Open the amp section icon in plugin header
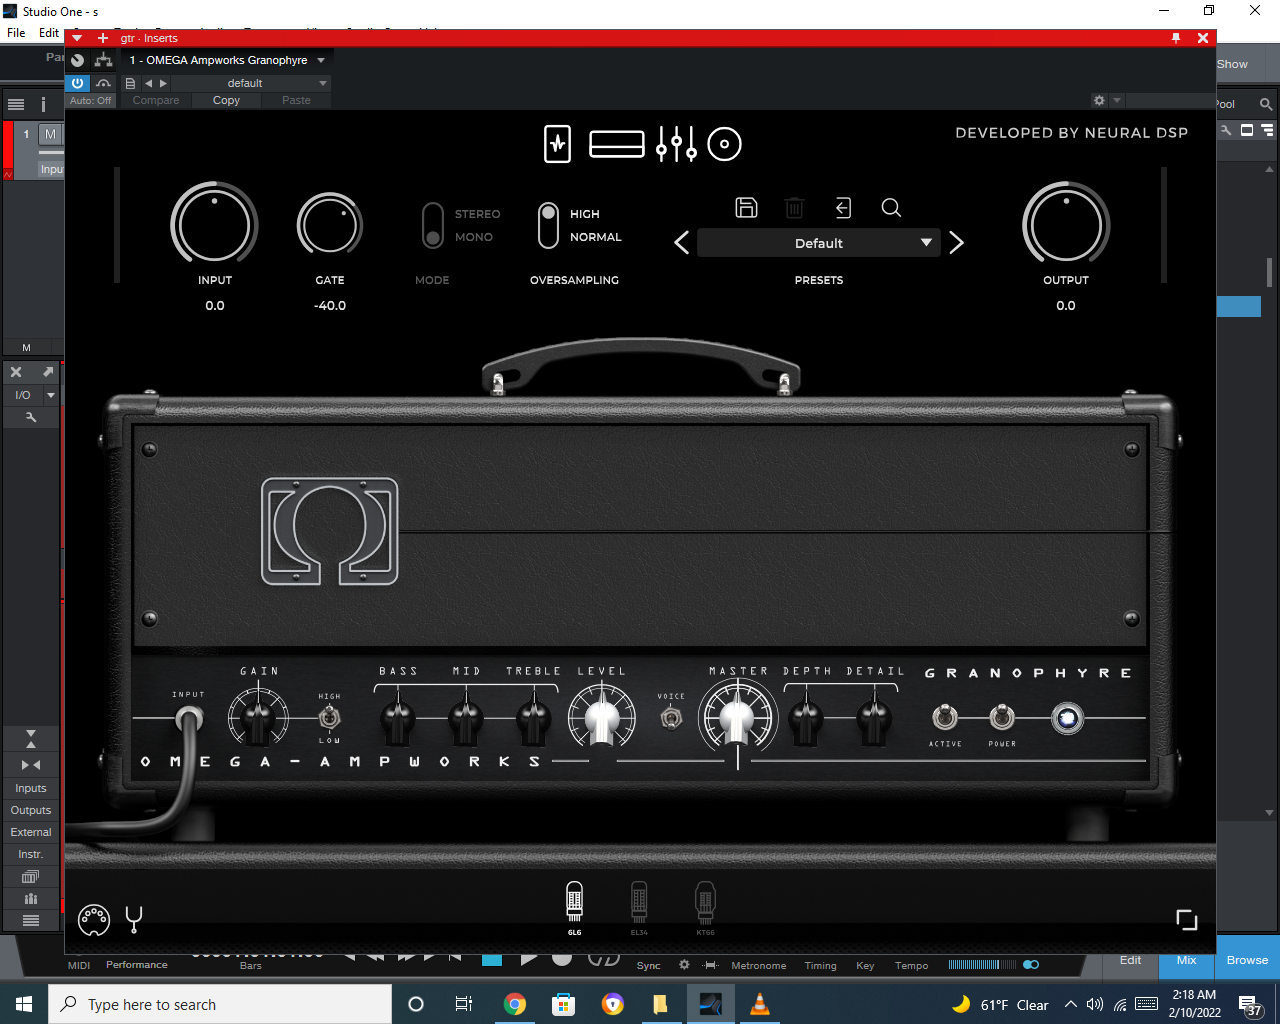This screenshot has width=1280, height=1024. coord(557,144)
